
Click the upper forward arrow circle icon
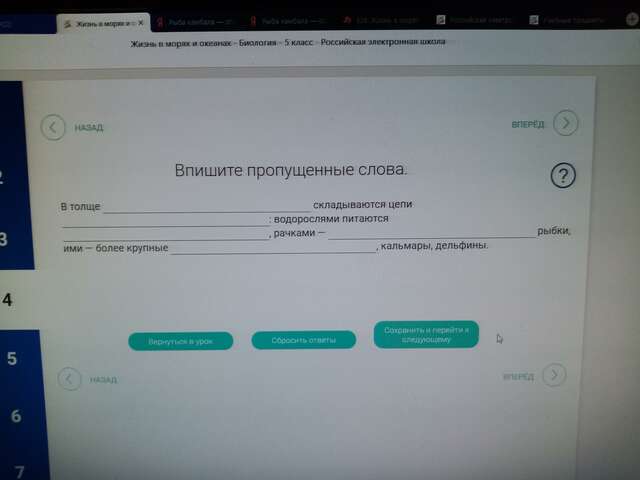(x=566, y=122)
